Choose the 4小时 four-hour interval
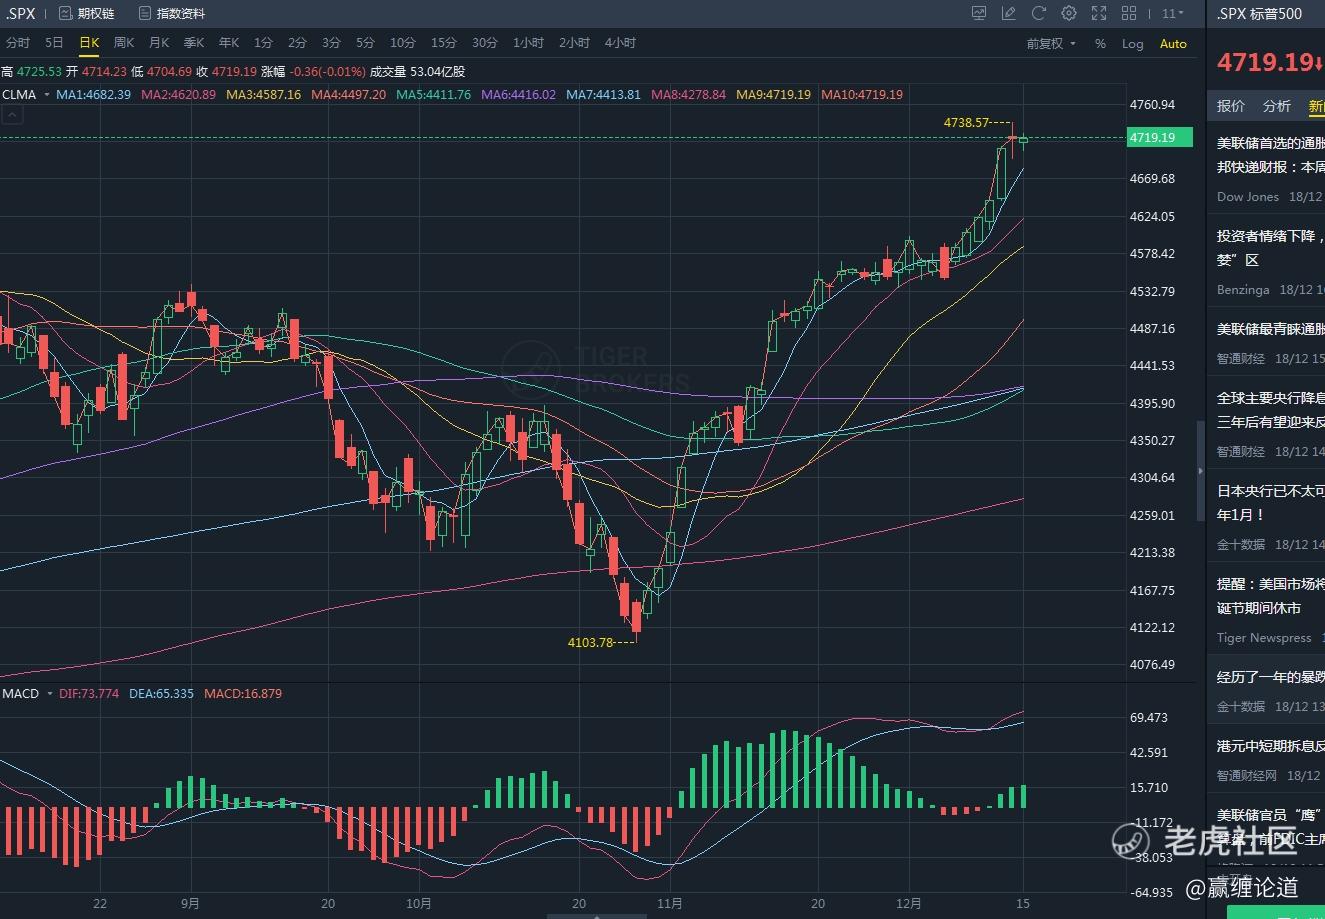 coord(620,43)
